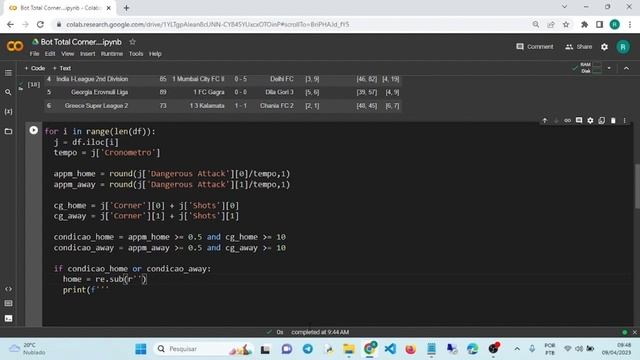640x360 pixels.
Task: Open Chrome three-dot menu
Action: pos(630,24)
